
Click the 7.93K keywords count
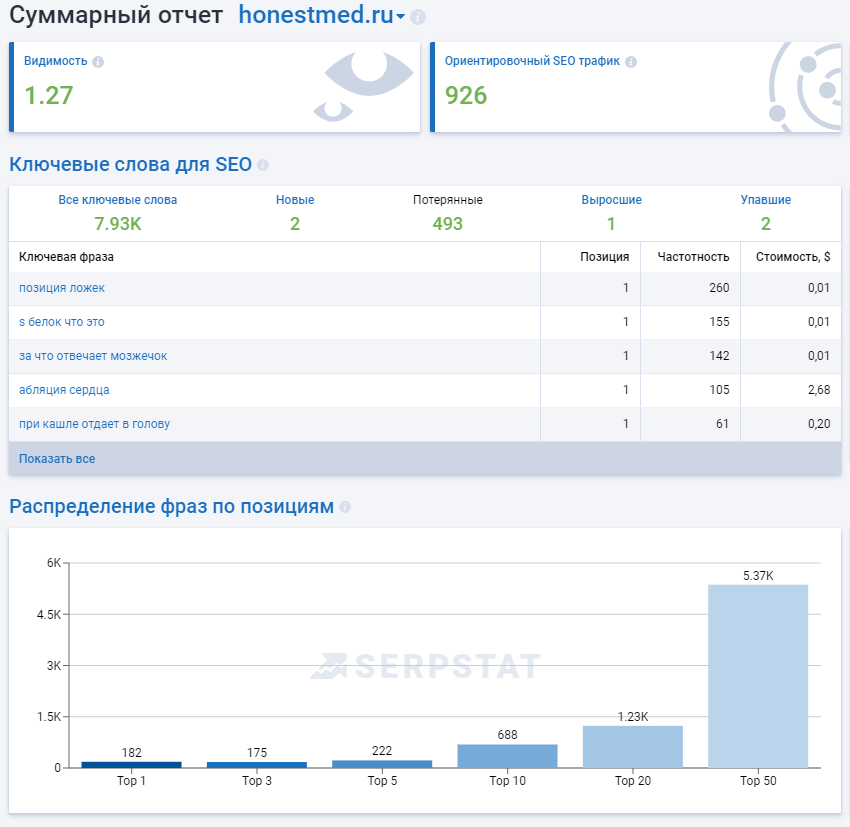point(118,224)
